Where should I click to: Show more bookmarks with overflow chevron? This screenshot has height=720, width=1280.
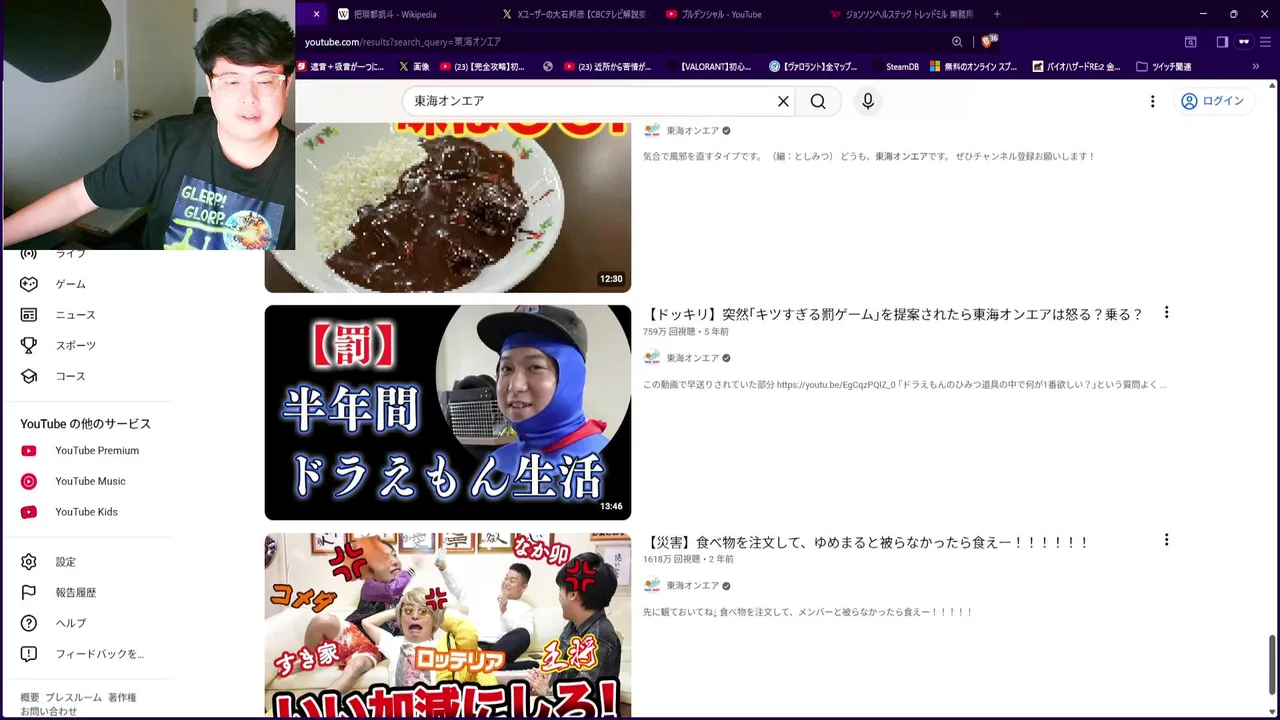coord(1255,67)
